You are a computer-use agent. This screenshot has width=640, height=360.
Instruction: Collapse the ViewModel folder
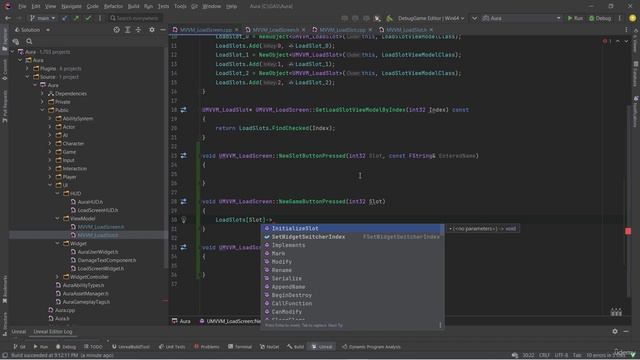pyautogui.click(x=58, y=218)
